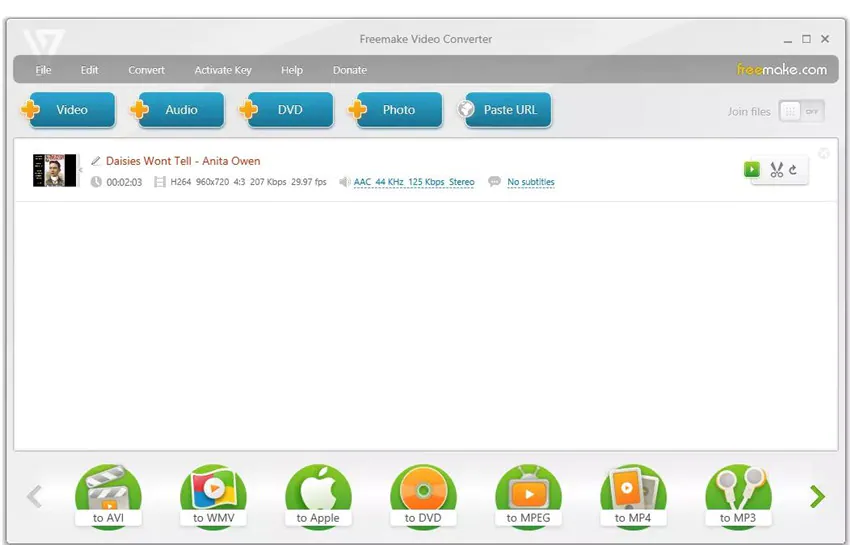The width and height of the screenshot is (850, 545).
Task: Toggle the Join files switch
Action: click(802, 111)
